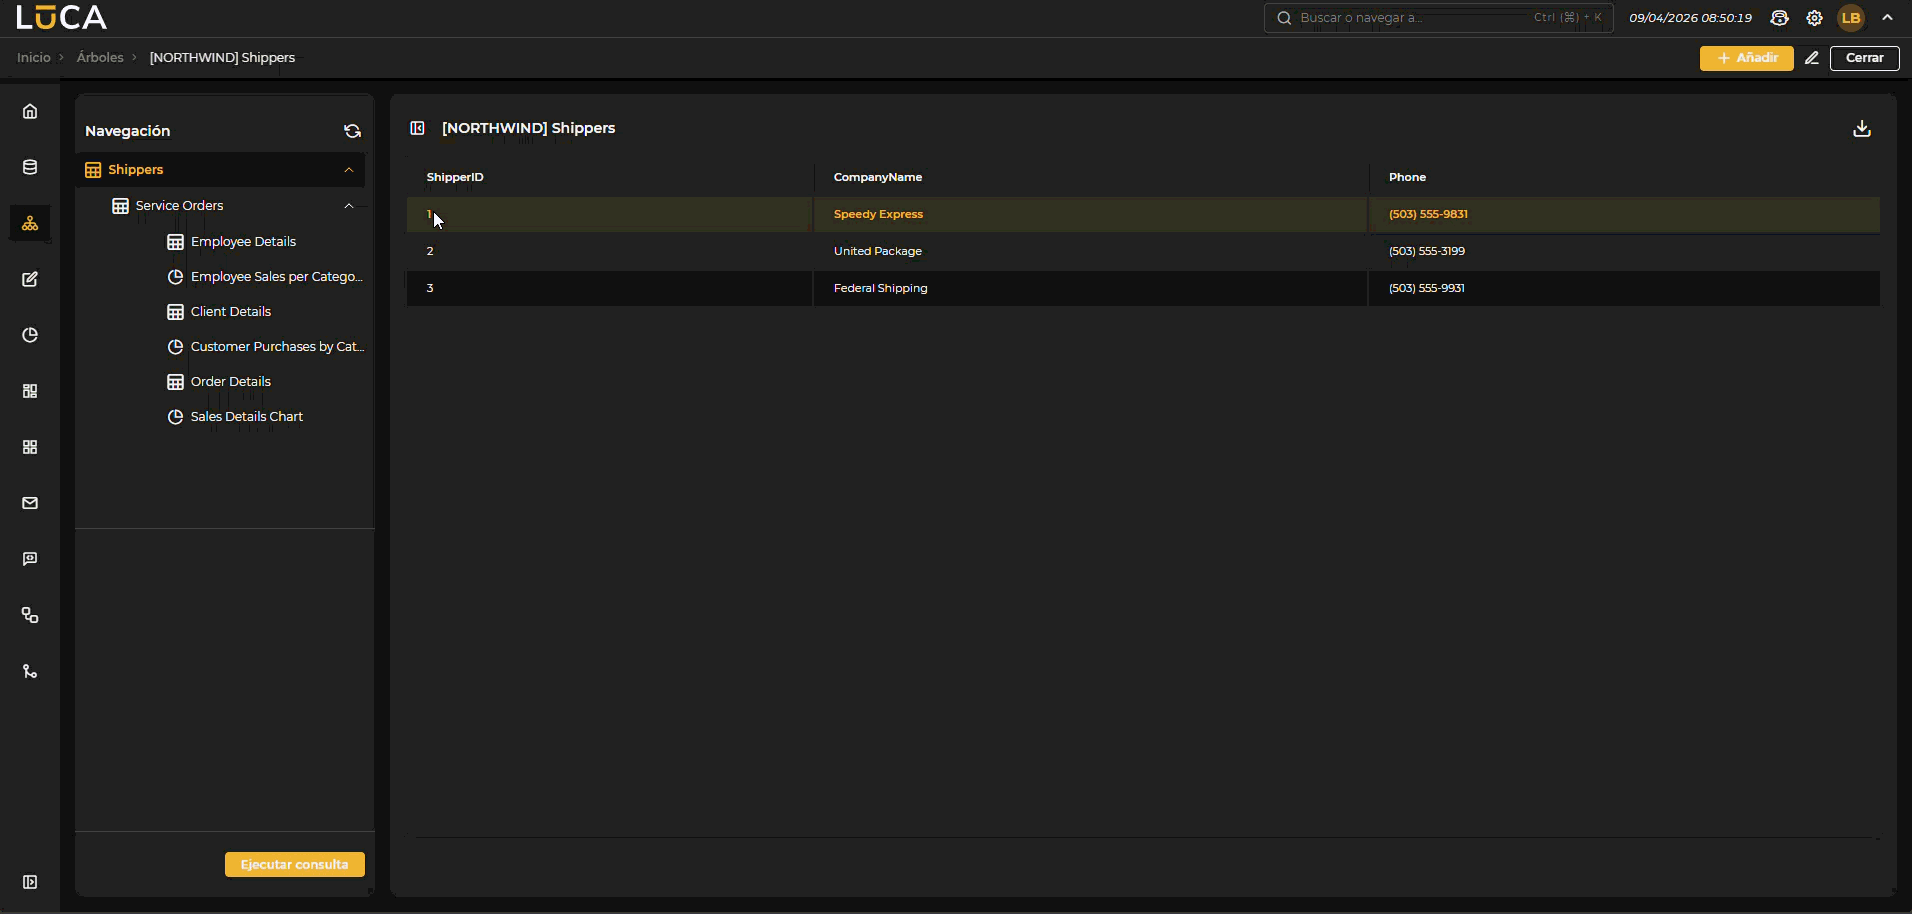Click the Añadir button

click(1746, 58)
